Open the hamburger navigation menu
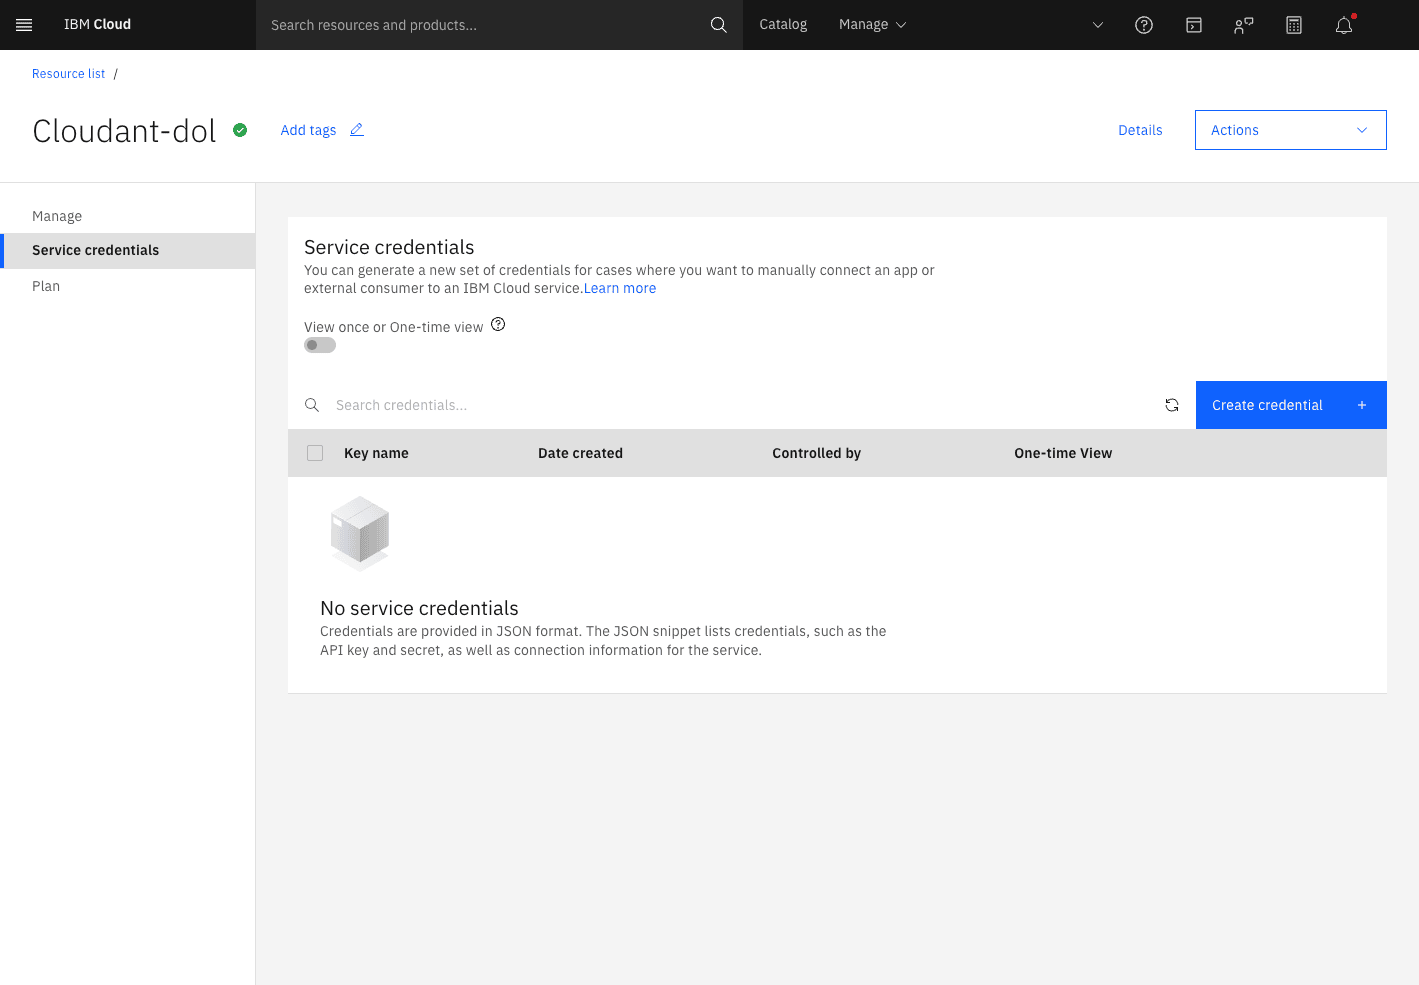The width and height of the screenshot is (1419, 985). 24,25
